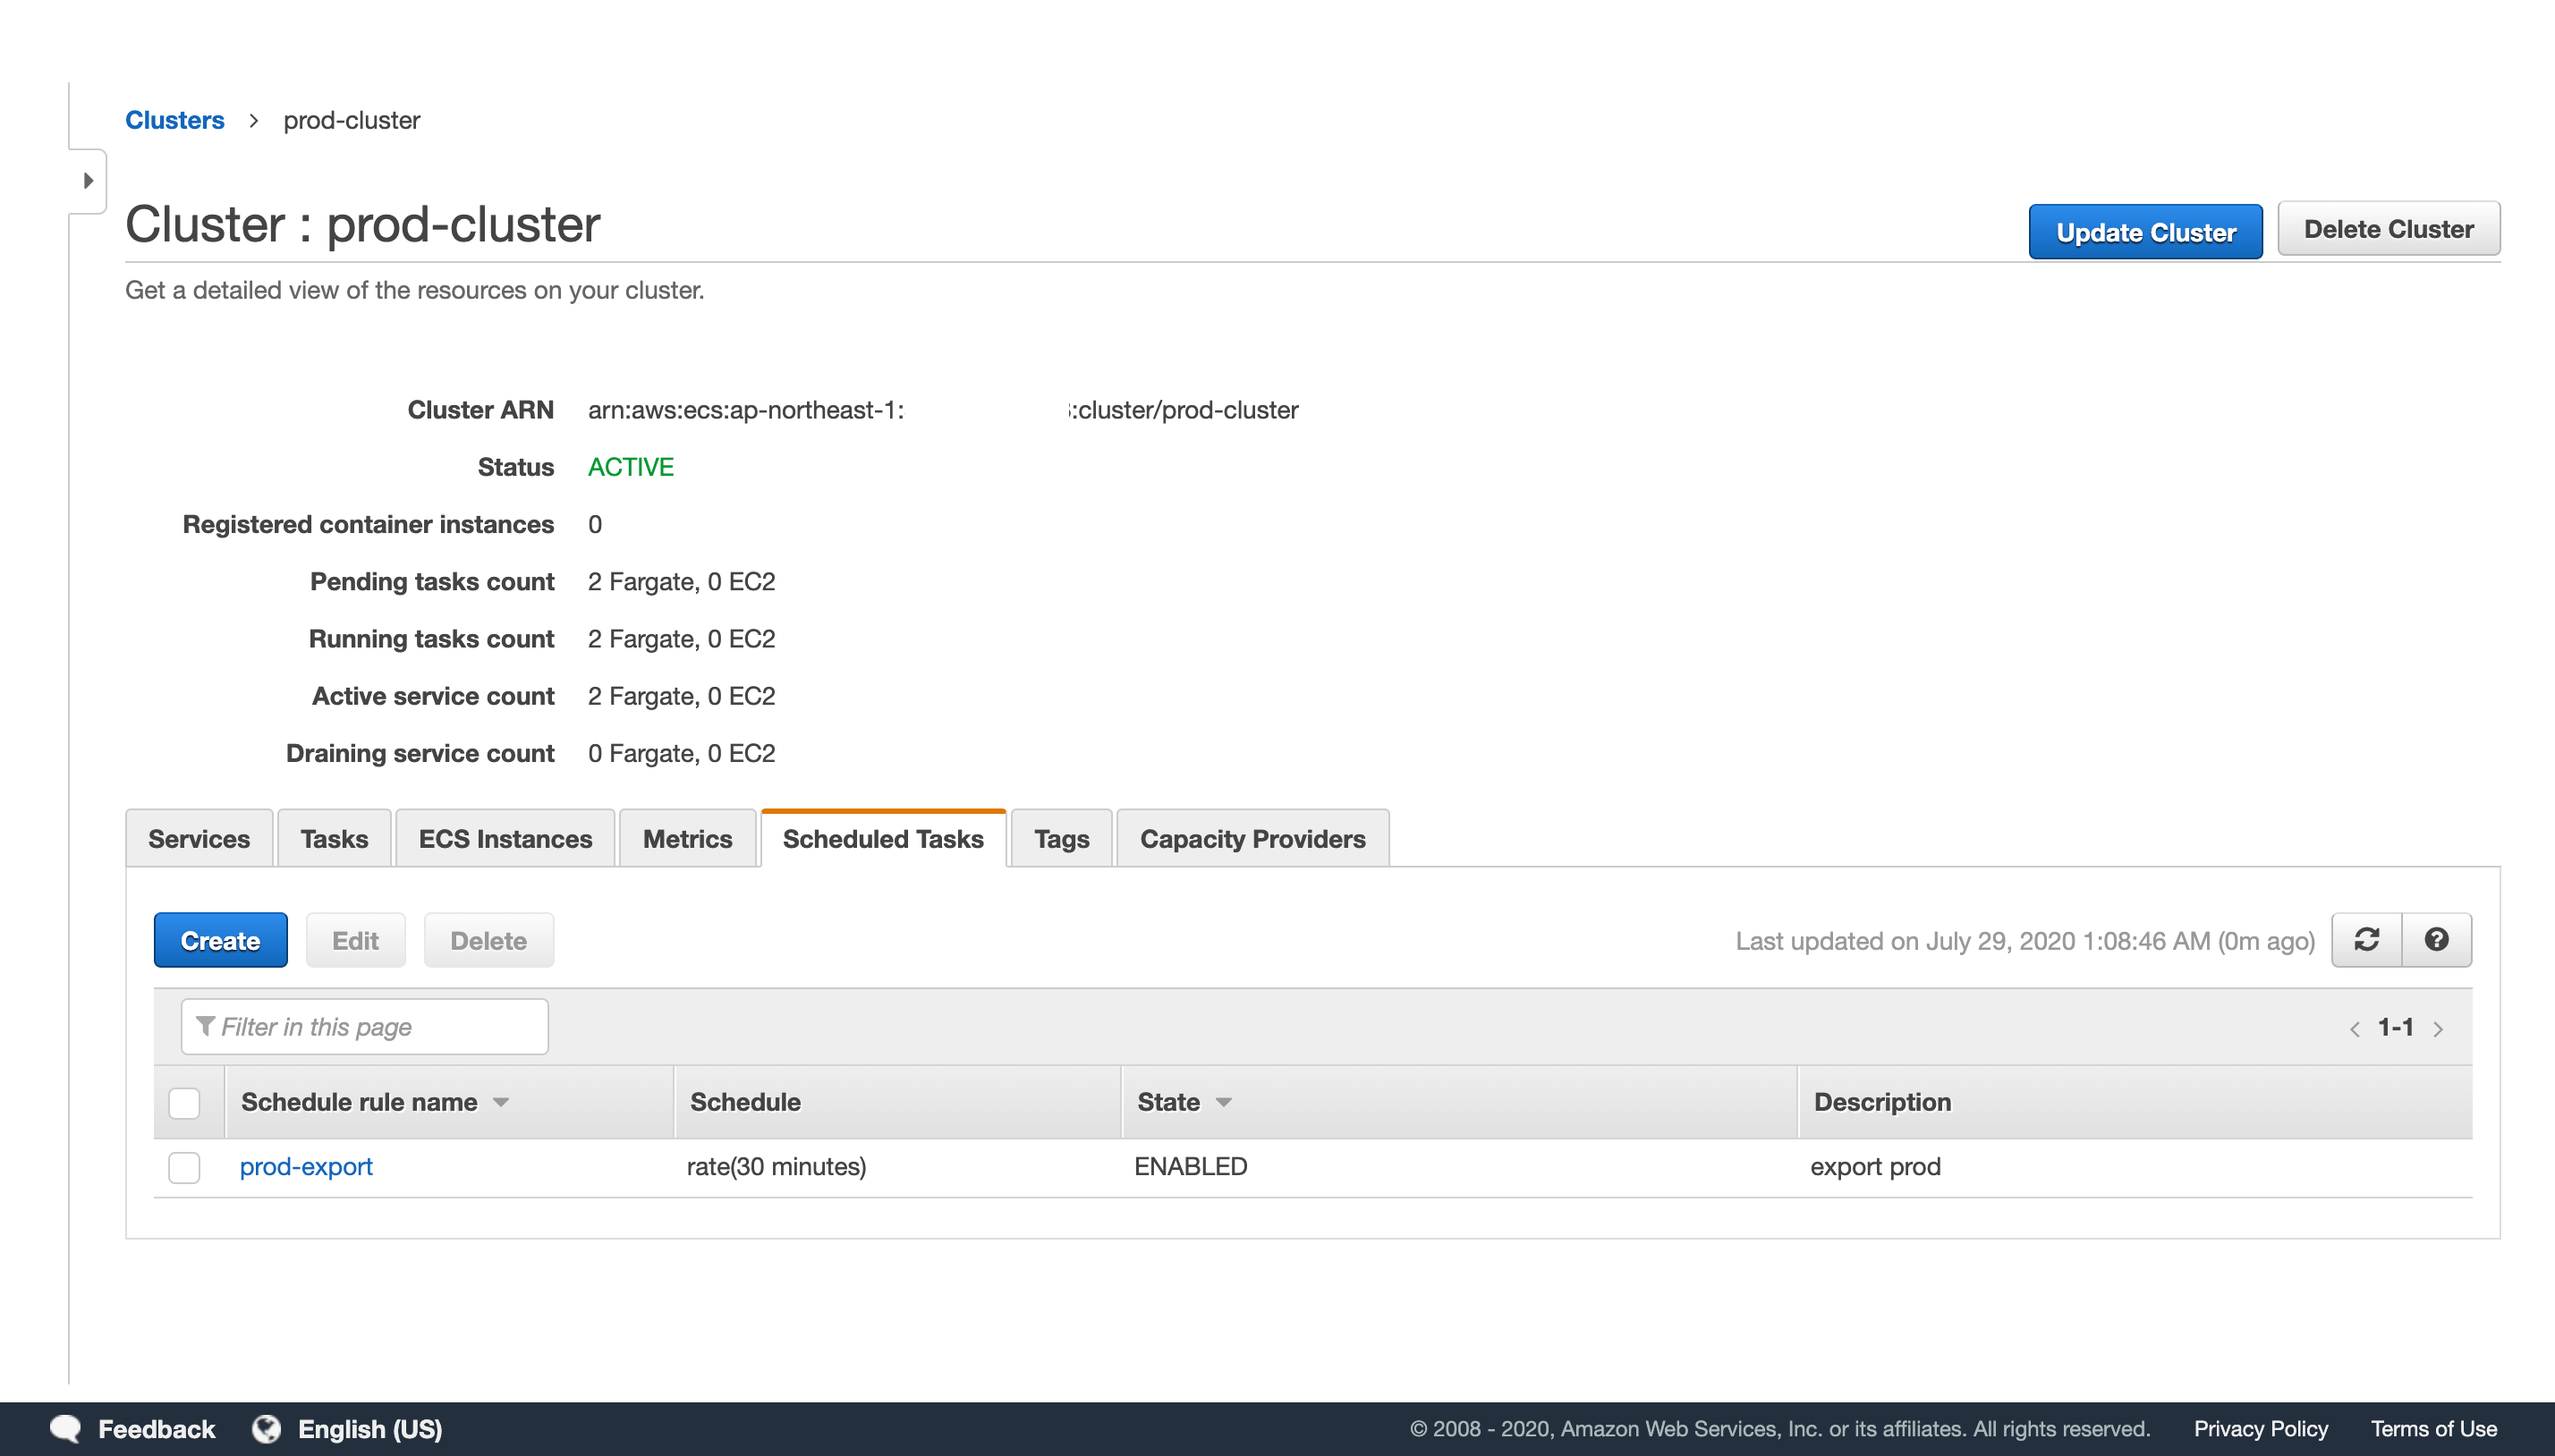
Task: Switch to the Services tab
Action: point(199,838)
